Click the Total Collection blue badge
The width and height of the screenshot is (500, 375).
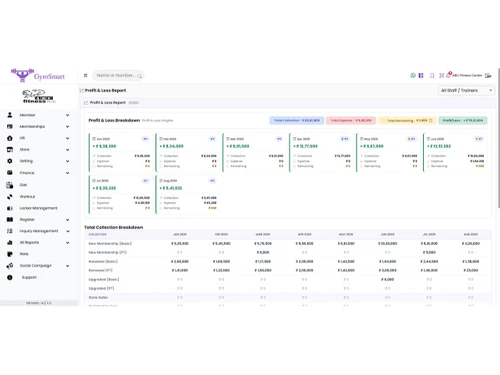click(297, 120)
